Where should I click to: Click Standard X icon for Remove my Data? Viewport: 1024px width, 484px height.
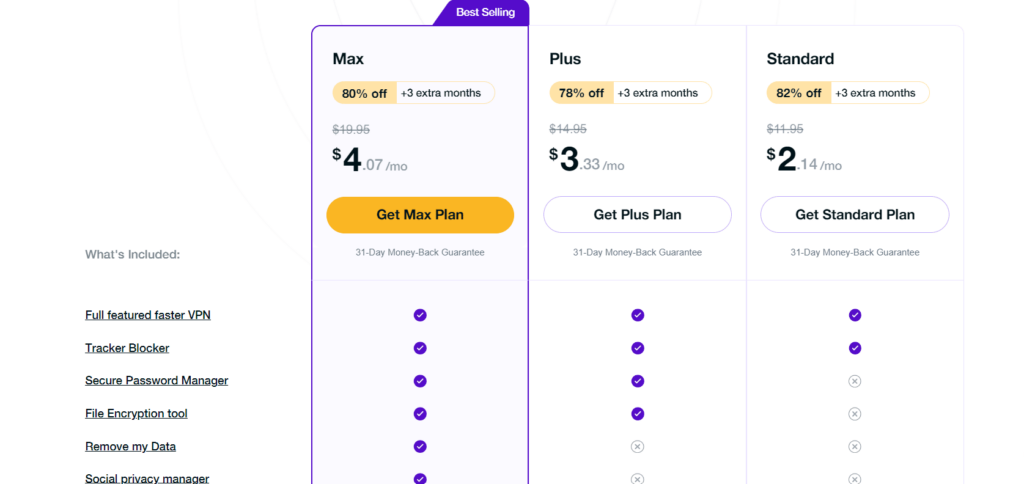coord(854,447)
